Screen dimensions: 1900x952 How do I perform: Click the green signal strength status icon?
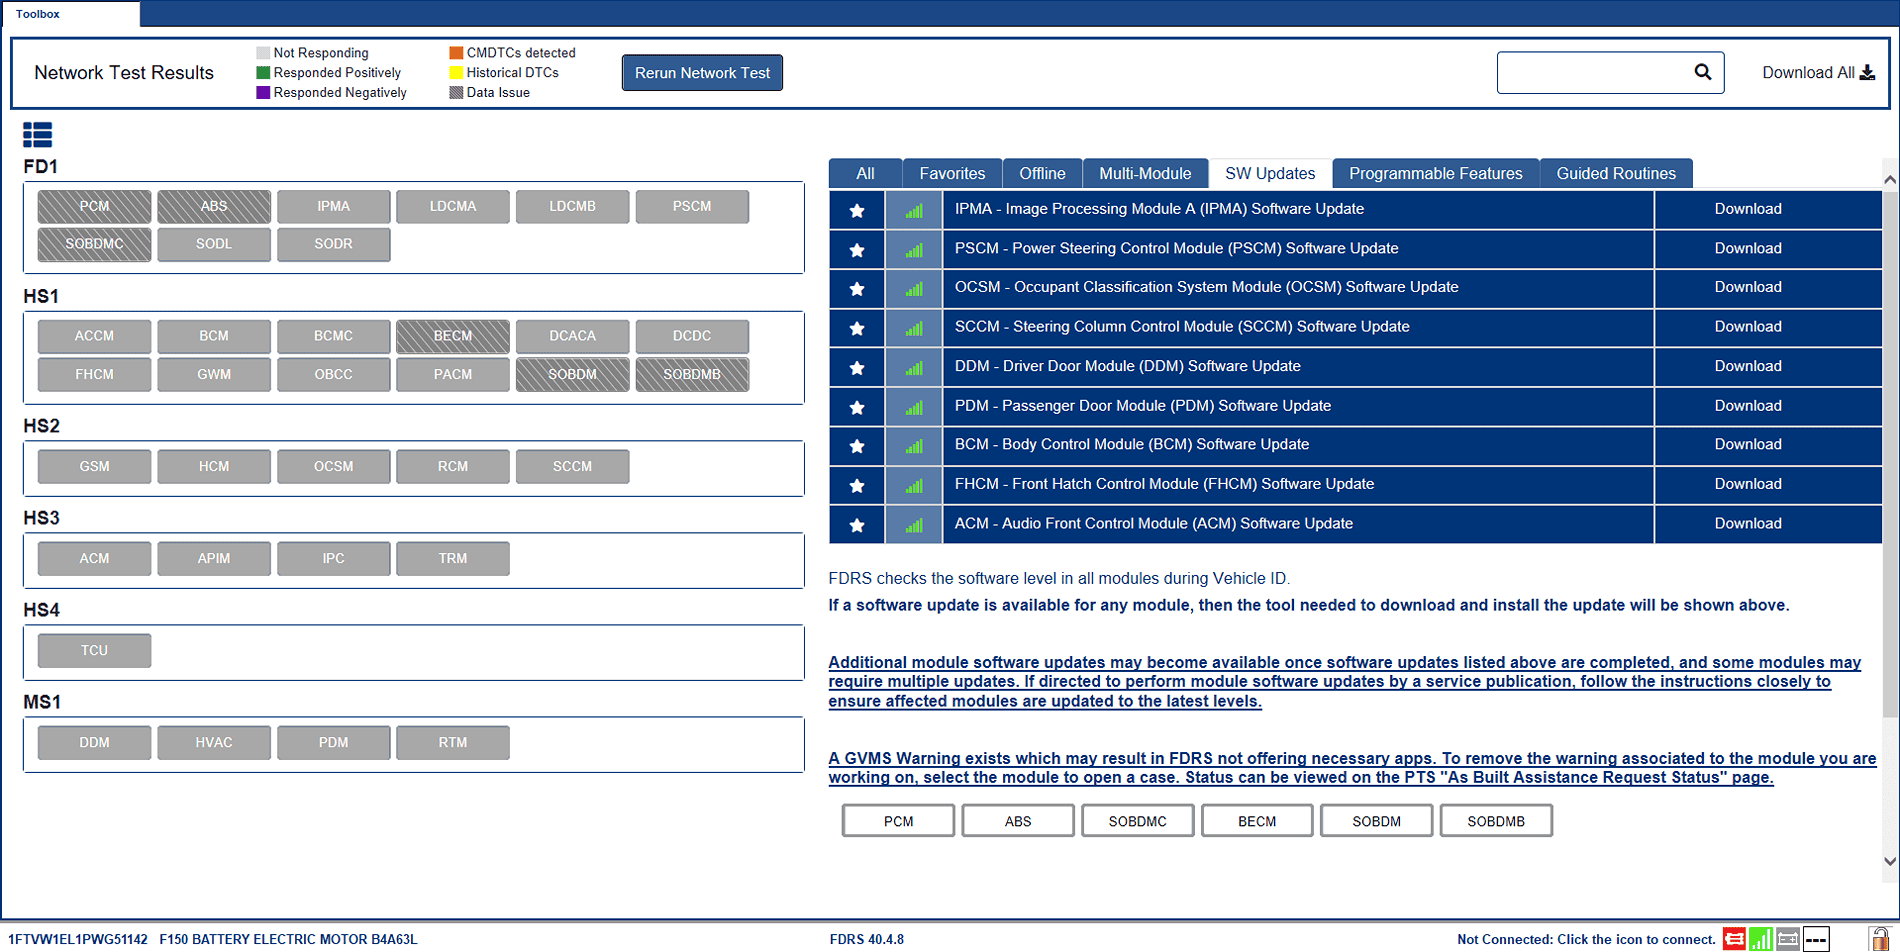(x=1761, y=939)
